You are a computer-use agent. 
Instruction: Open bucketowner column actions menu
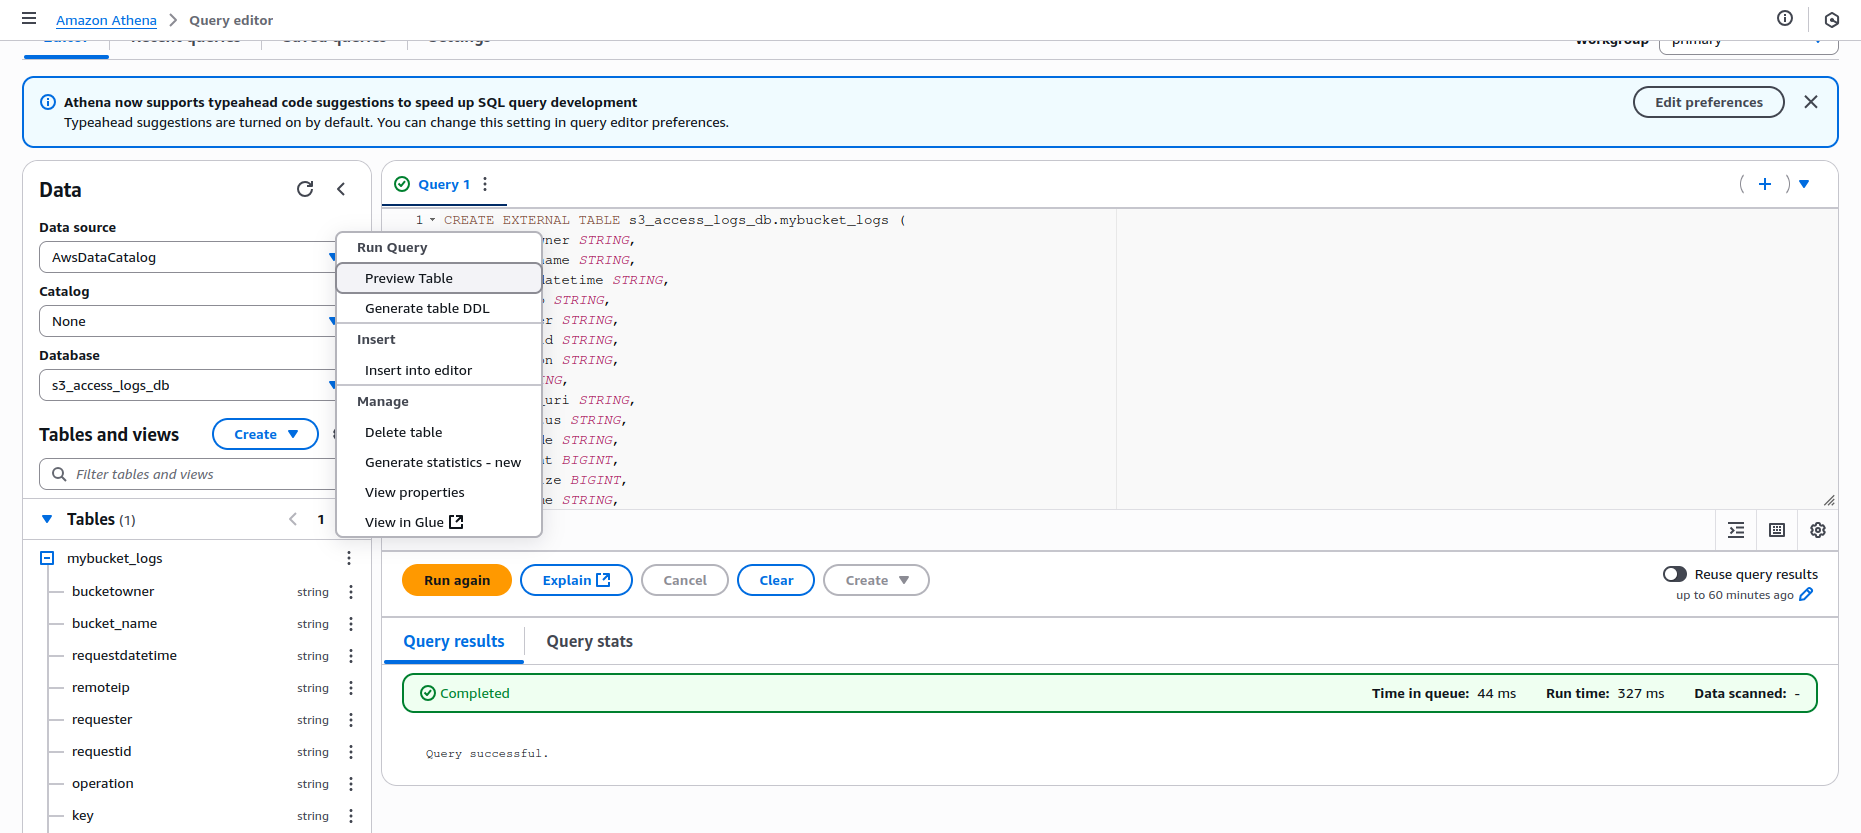tap(351, 592)
